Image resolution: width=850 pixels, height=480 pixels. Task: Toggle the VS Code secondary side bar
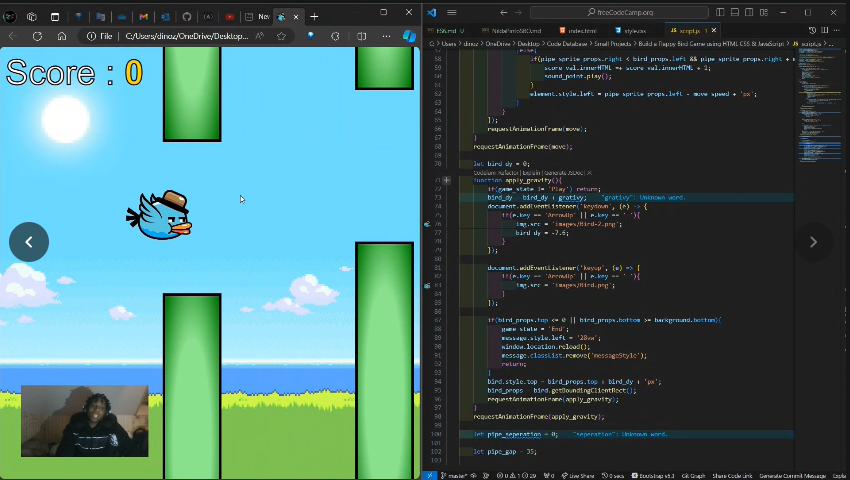749,12
